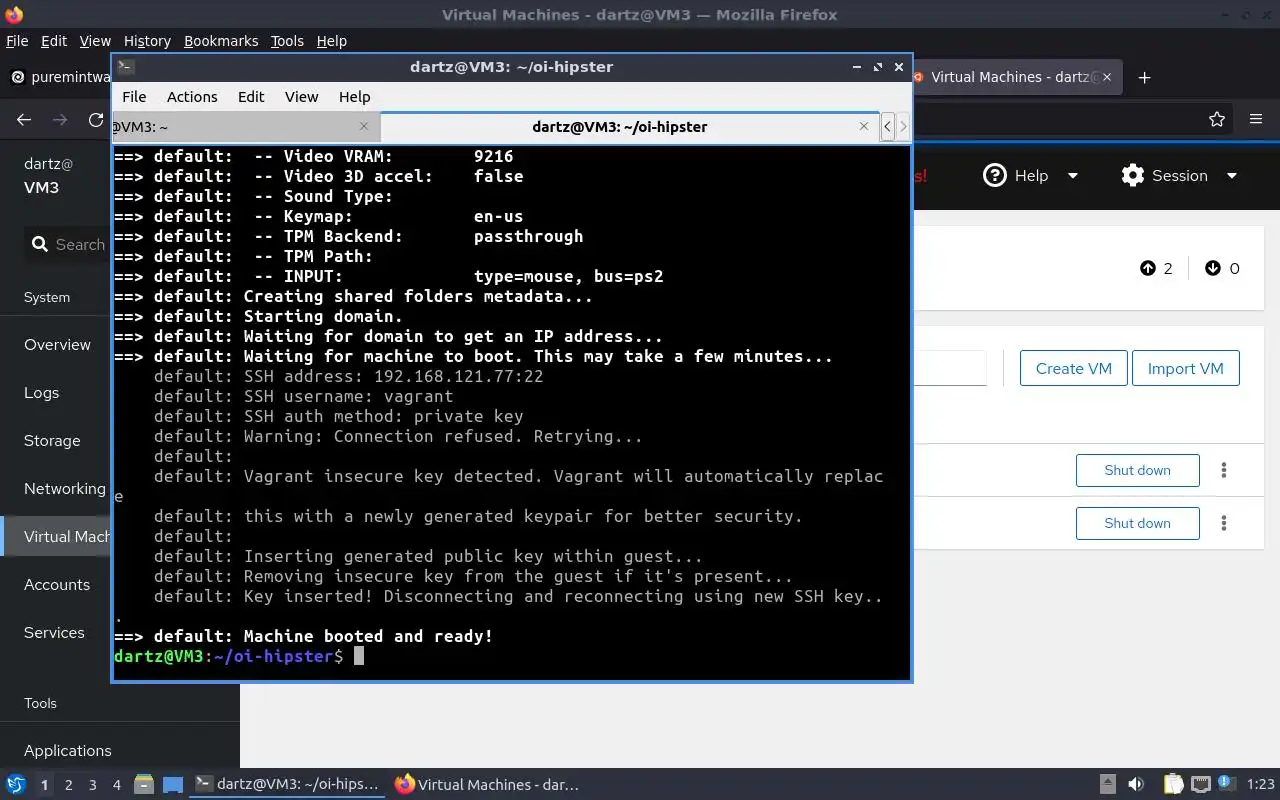1280x800 pixels.
Task: Click the Create VM button
Action: pyautogui.click(x=1074, y=368)
